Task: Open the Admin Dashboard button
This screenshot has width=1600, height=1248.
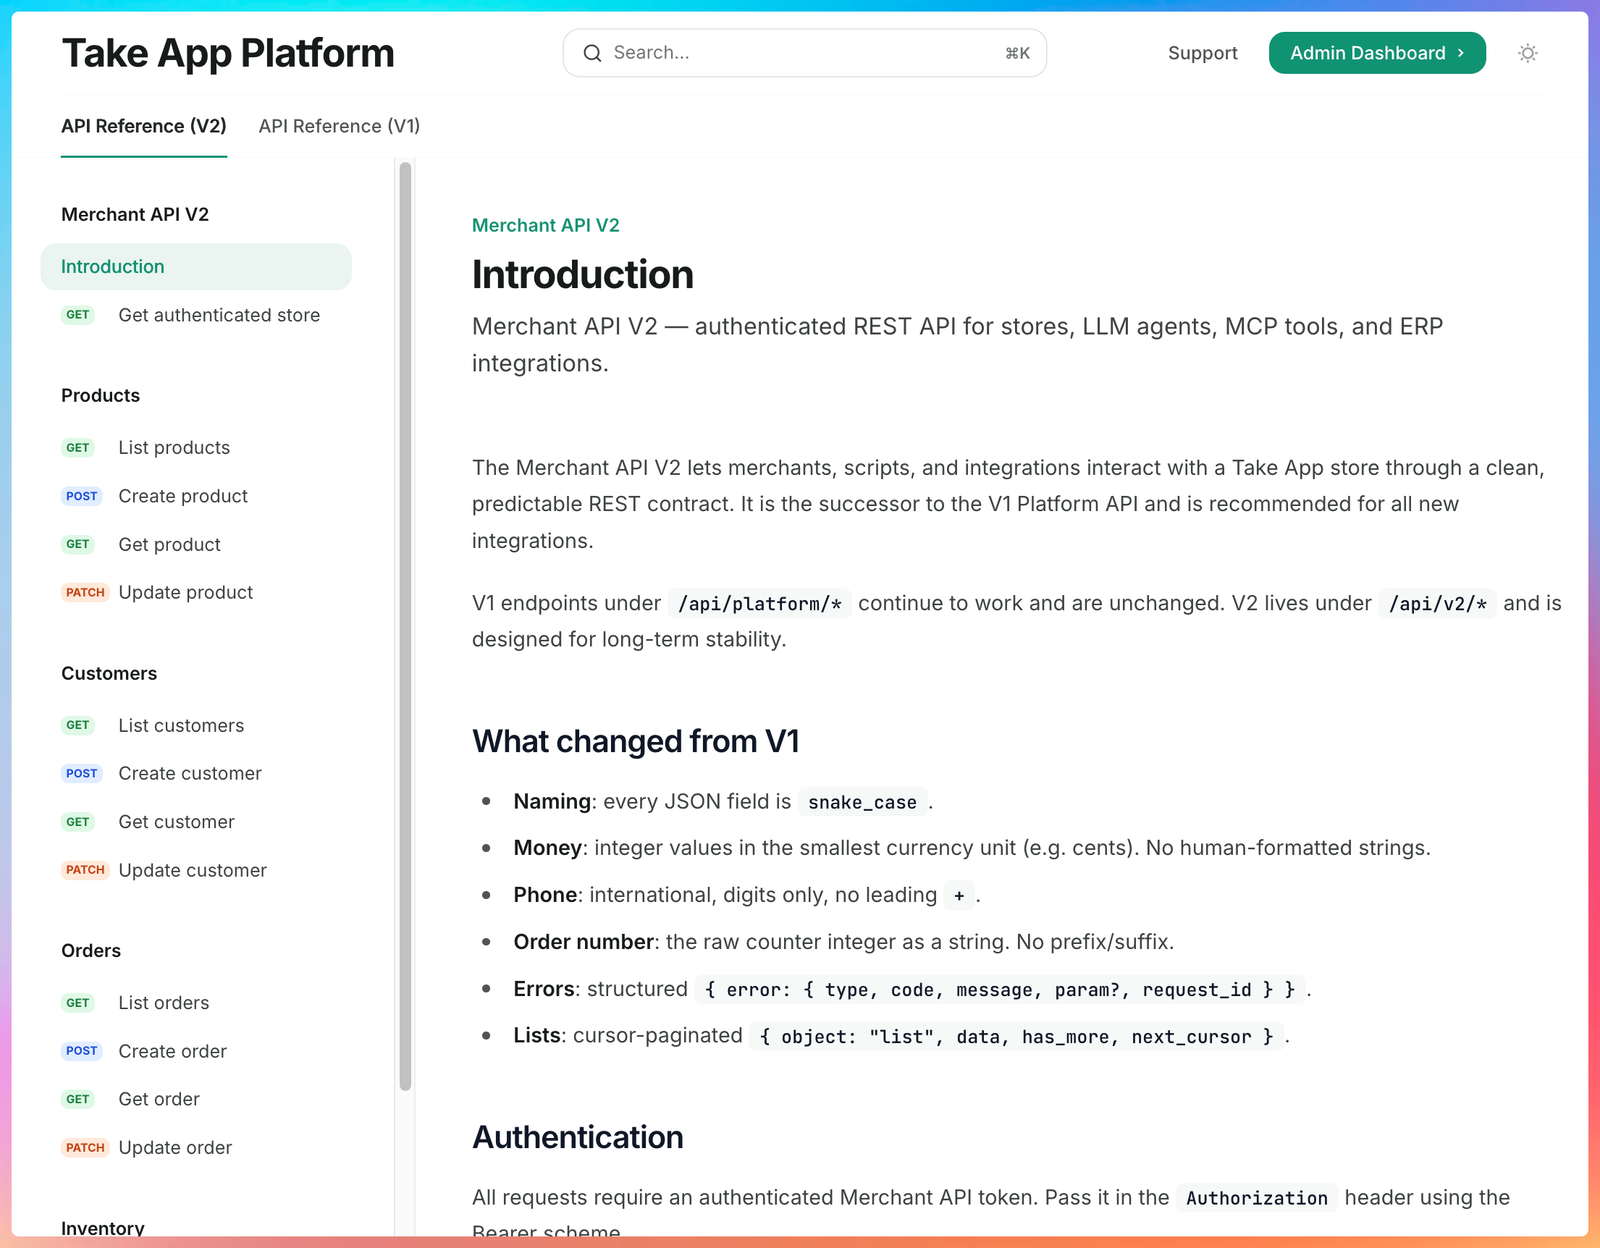Action: tap(1377, 53)
